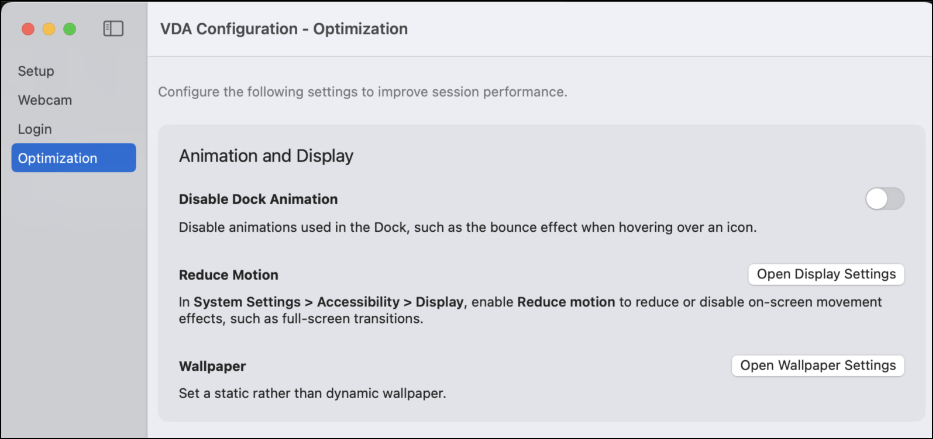Click the Open Display Settings button

[x=826, y=274]
